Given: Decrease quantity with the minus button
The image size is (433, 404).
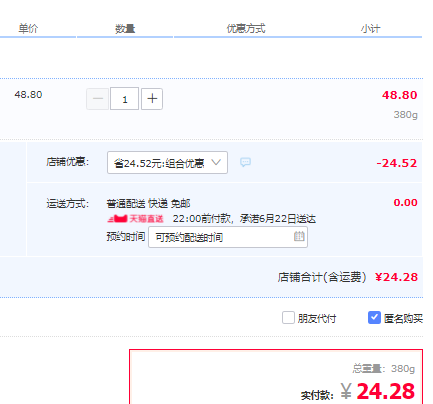Looking at the screenshot, I should [98, 99].
